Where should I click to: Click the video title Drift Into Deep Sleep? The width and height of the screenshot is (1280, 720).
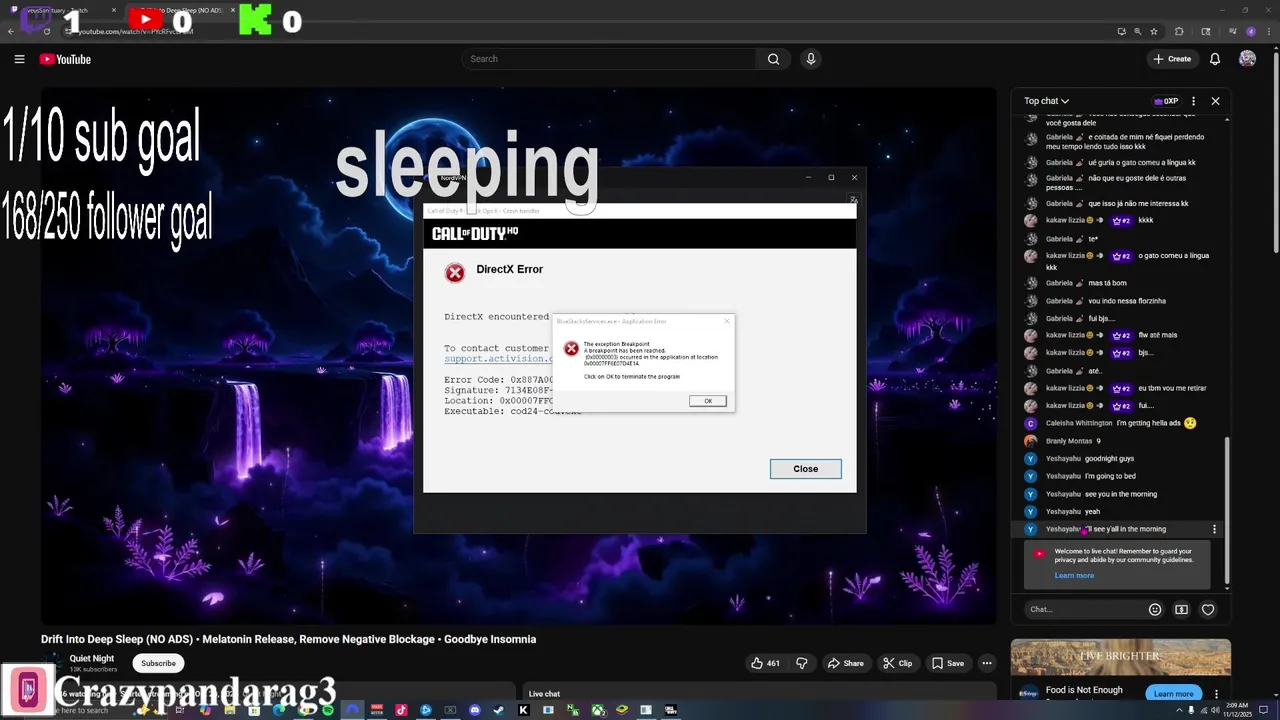[x=288, y=639]
